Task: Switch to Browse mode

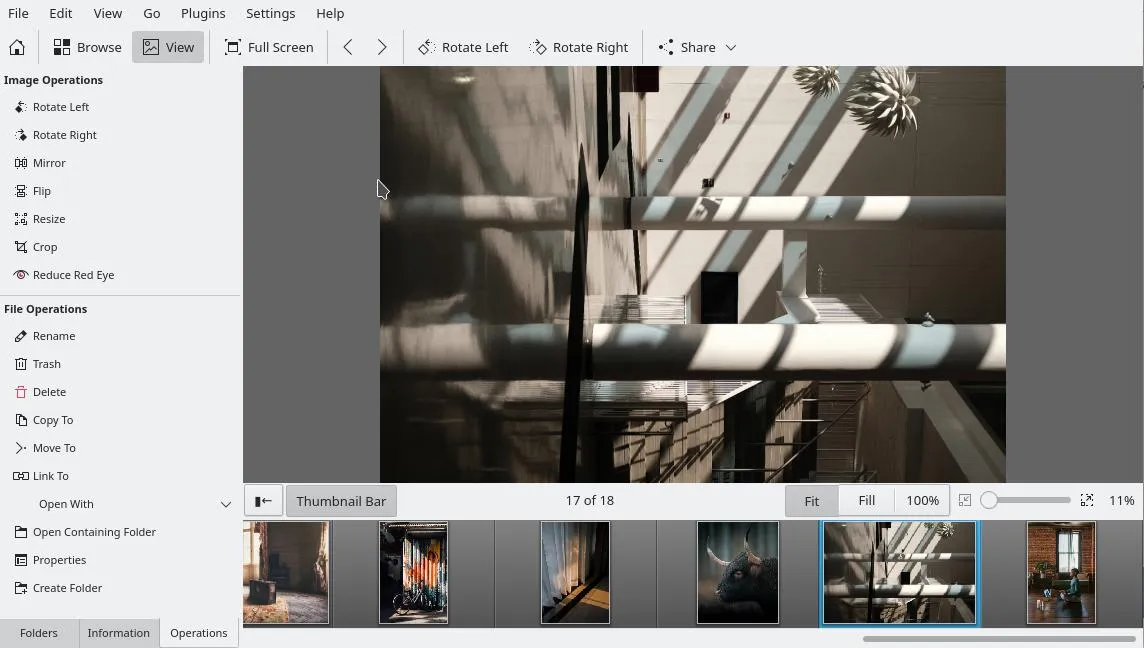Action: (x=86, y=46)
